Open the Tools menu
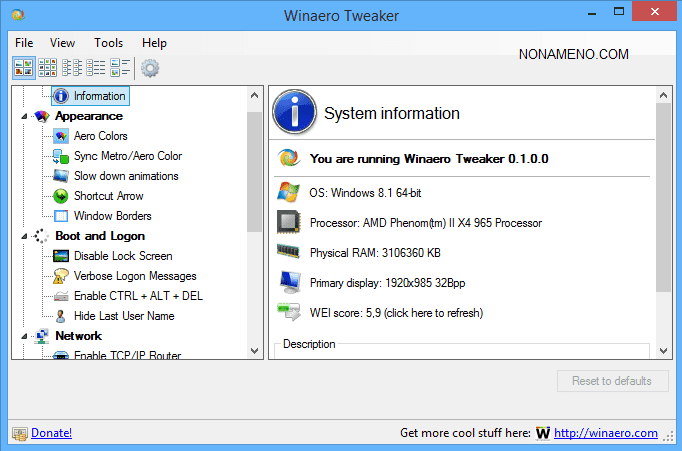Viewport: 682px width, 451px height. click(x=108, y=43)
